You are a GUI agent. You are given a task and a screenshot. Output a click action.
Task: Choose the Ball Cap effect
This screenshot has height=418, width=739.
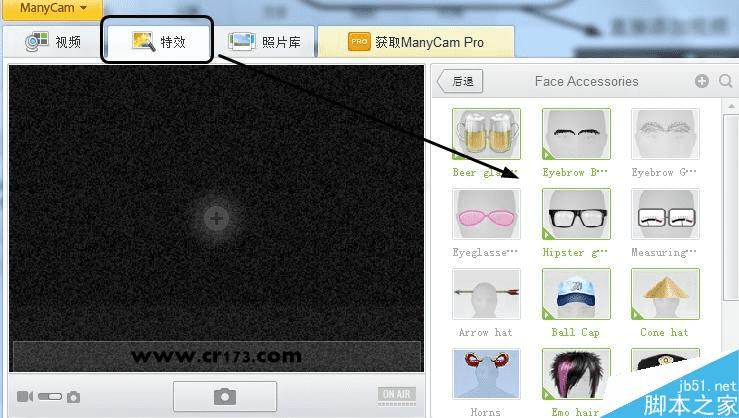(576, 294)
